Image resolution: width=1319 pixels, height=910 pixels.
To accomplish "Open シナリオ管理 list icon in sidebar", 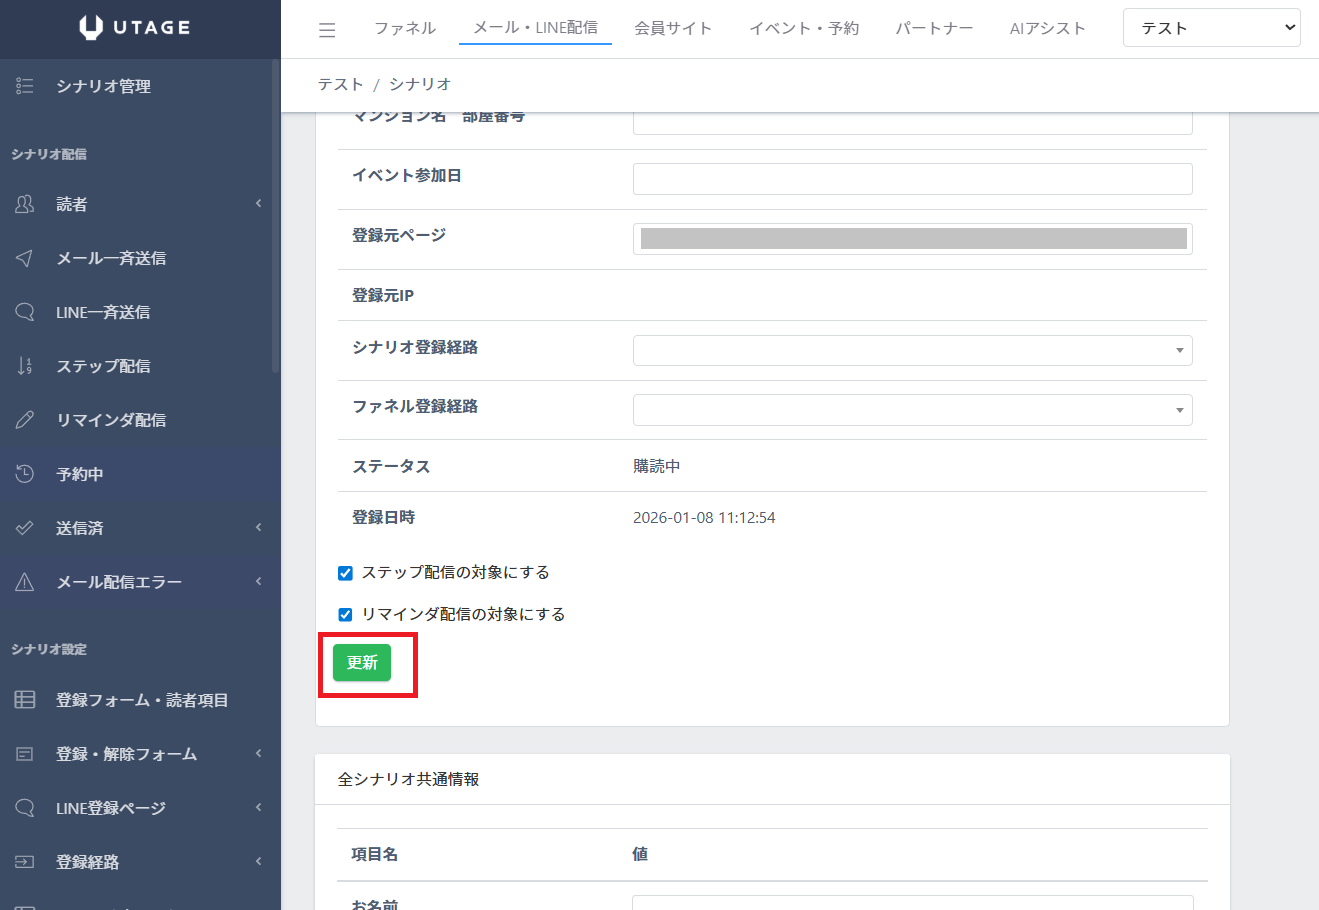I will pyautogui.click(x=25, y=87).
